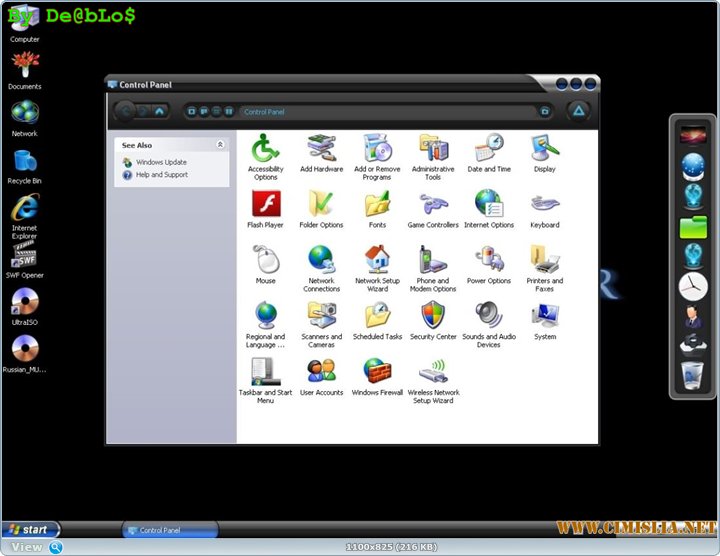
Task: Open Power Options
Action: click(489, 262)
